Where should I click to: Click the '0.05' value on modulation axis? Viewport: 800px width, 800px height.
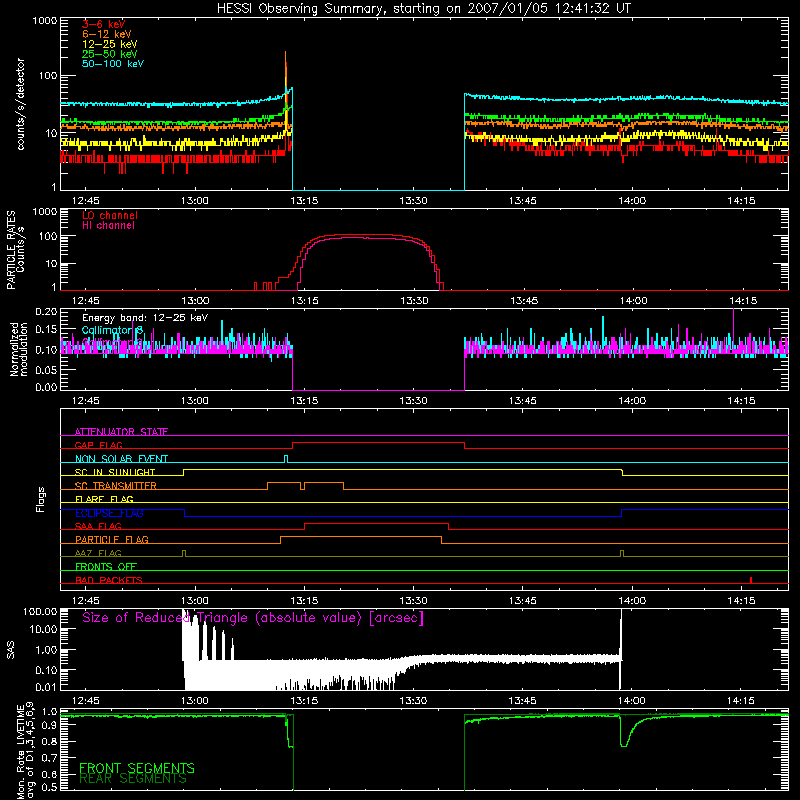coord(46,369)
